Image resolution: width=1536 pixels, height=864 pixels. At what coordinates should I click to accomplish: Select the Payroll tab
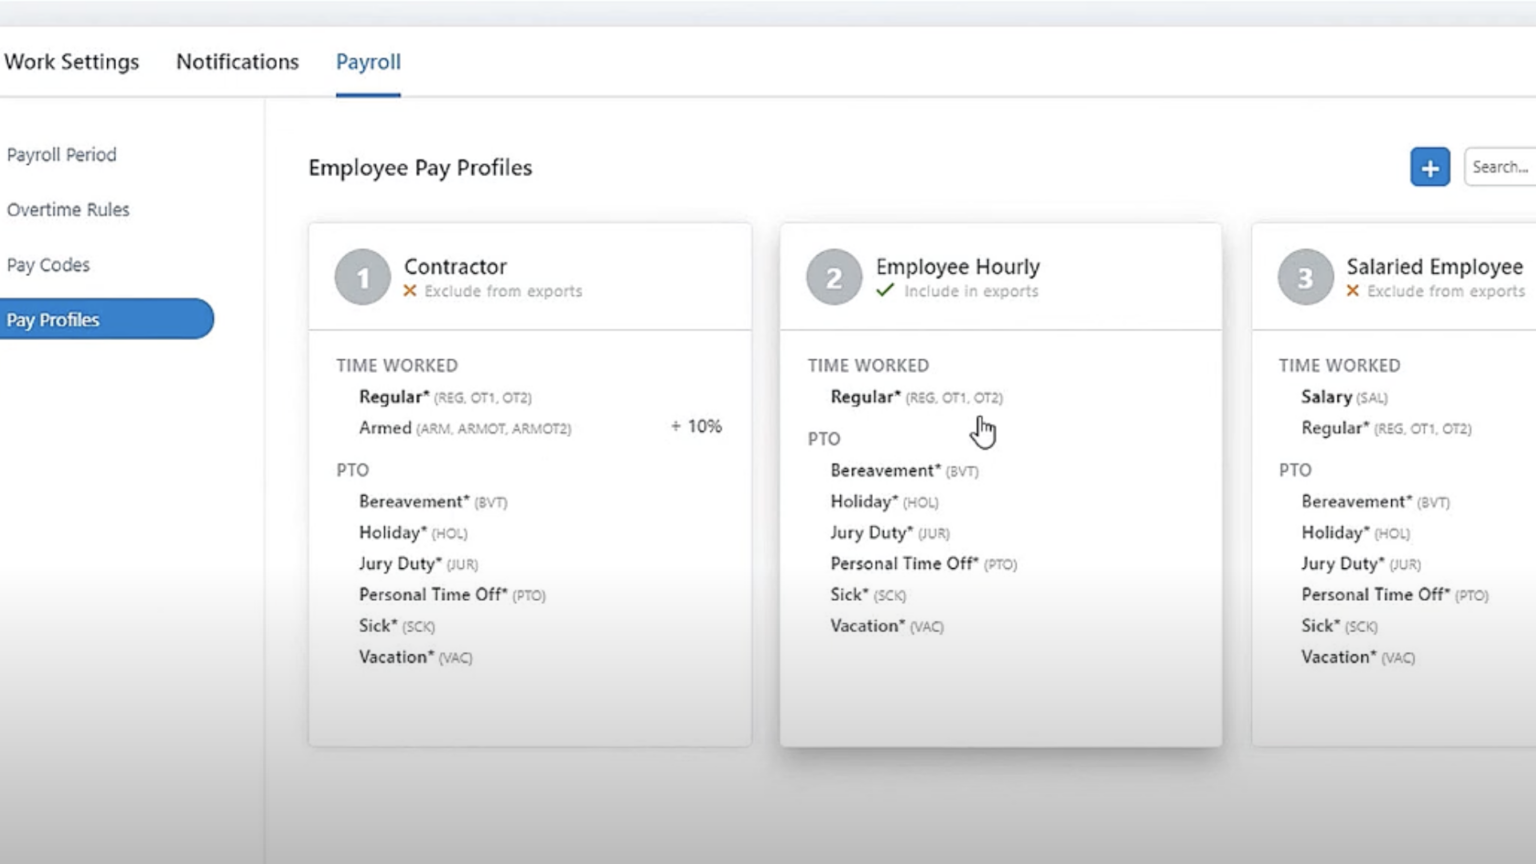368,62
